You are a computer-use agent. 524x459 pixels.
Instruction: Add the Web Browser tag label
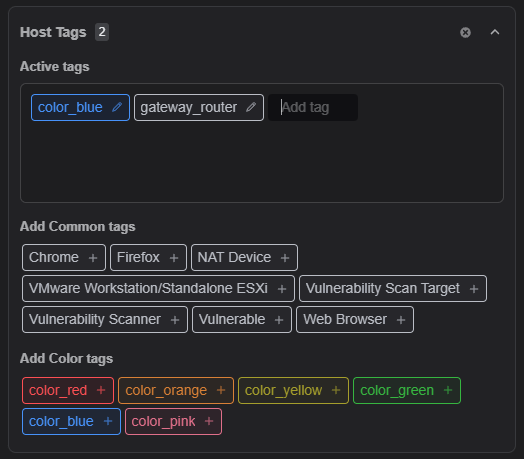[x=345, y=320]
